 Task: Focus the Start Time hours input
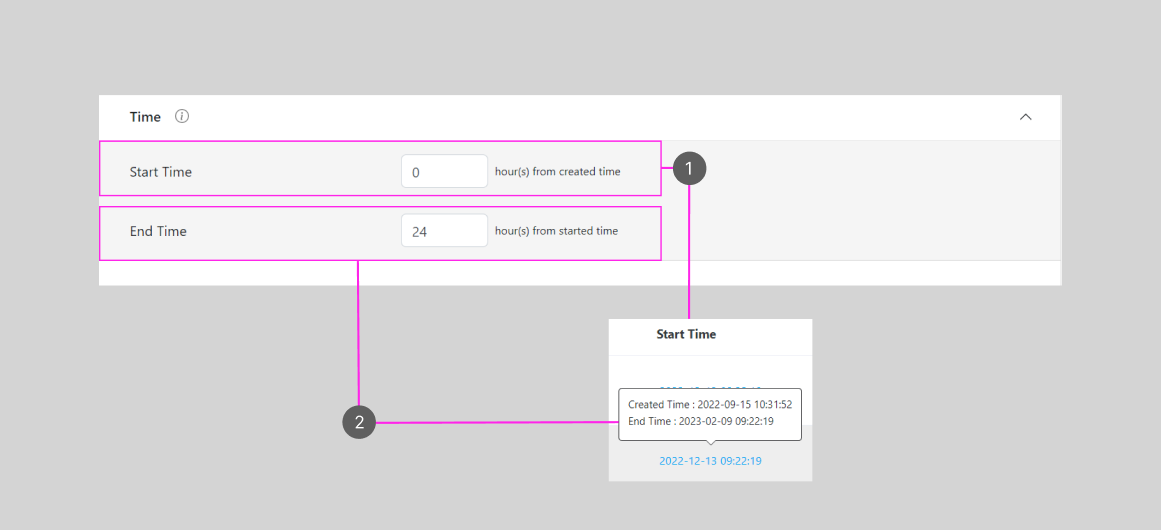(x=443, y=172)
